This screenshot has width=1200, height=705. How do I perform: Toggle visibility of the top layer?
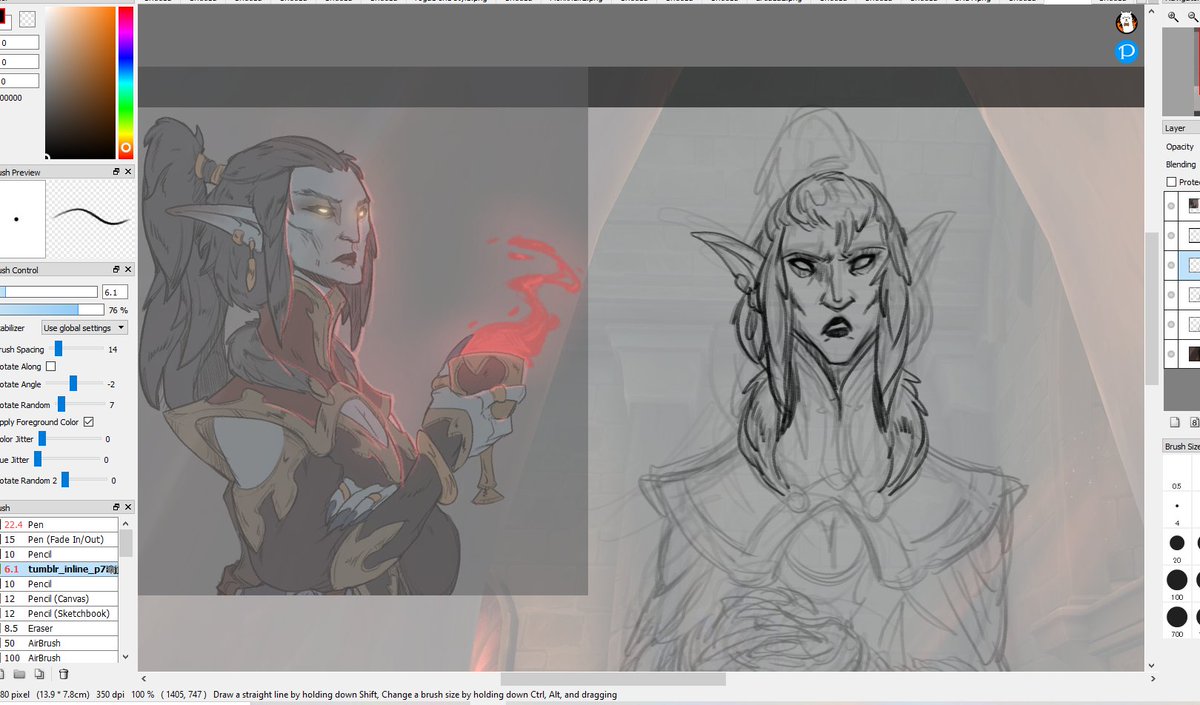click(1171, 206)
